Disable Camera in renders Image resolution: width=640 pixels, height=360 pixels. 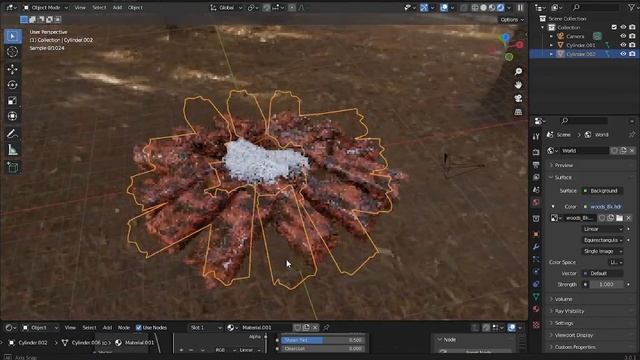632,36
